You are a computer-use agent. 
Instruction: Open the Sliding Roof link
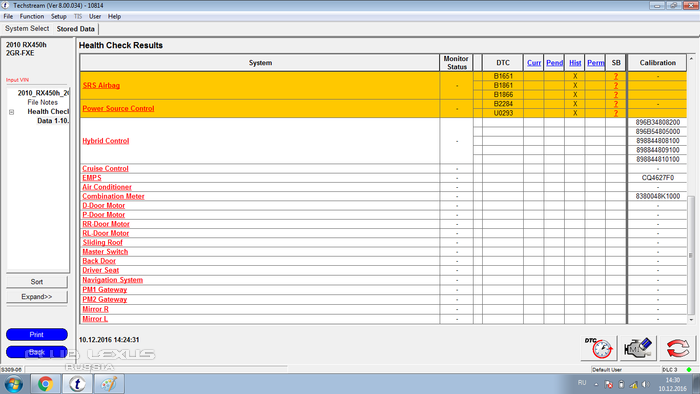(x=102, y=243)
